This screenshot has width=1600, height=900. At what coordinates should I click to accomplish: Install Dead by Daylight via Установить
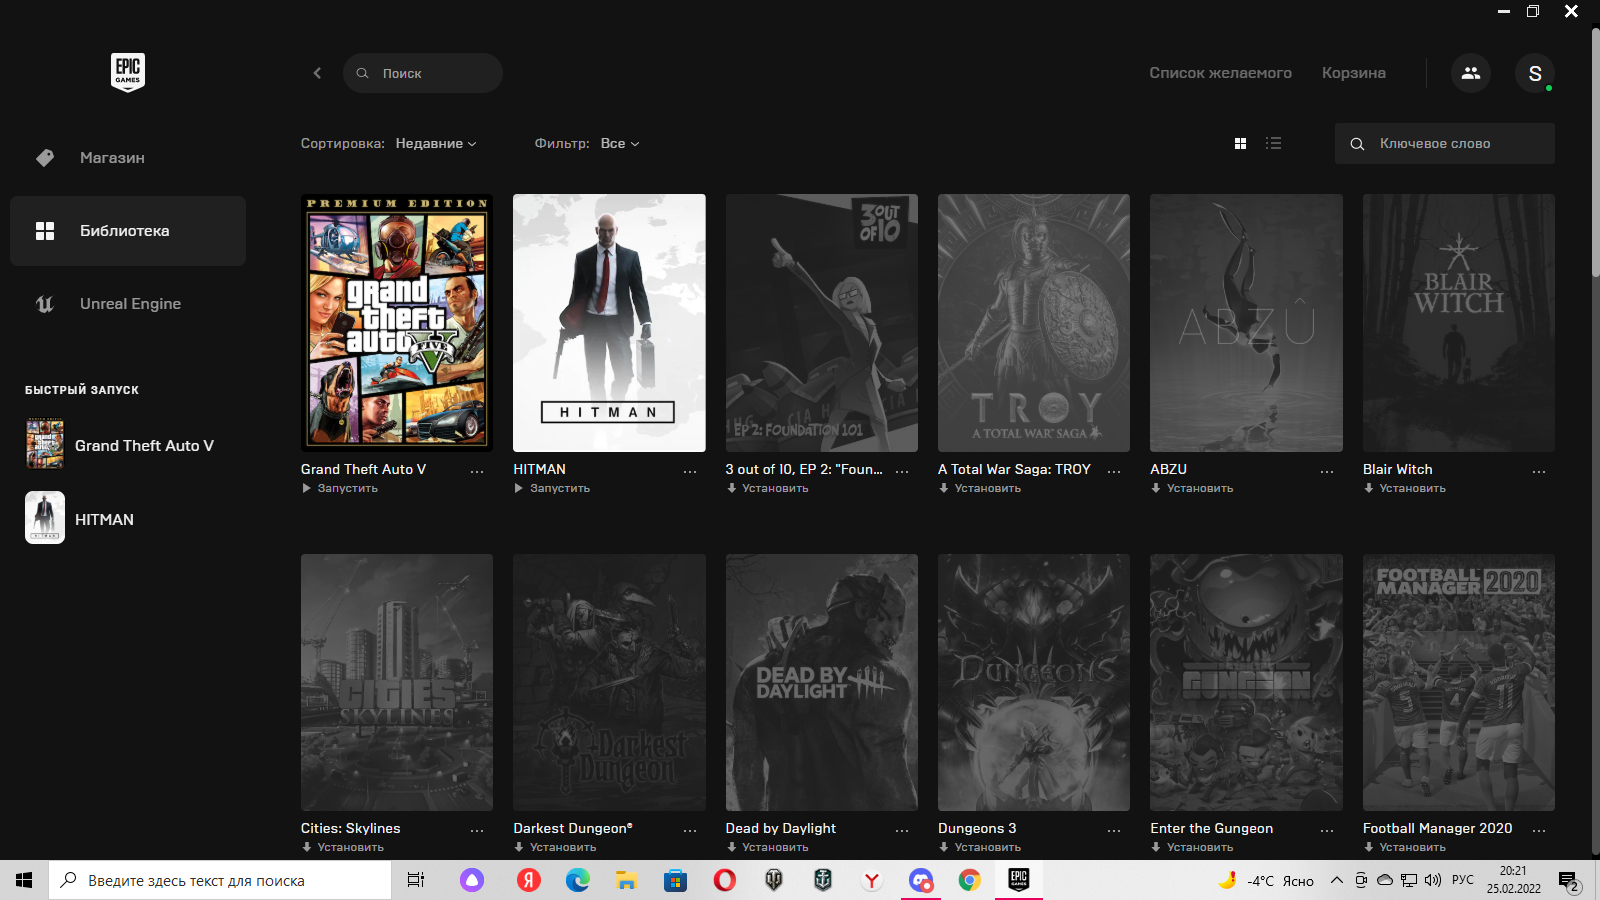click(767, 847)
